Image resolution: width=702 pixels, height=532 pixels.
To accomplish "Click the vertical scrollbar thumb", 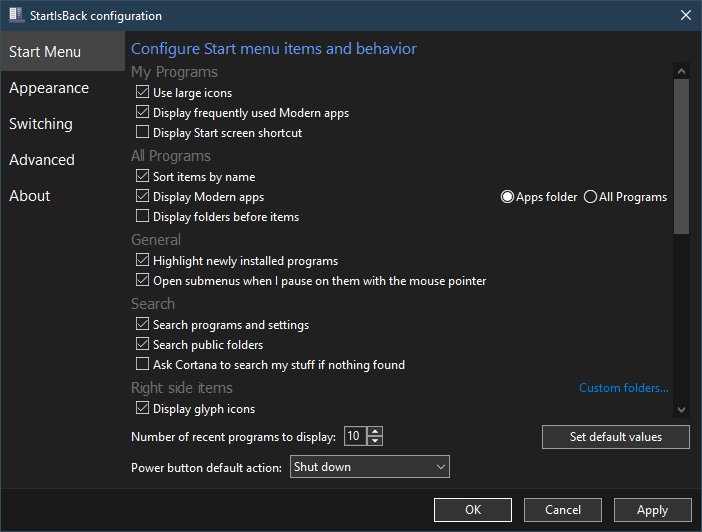I will point(681,156).
